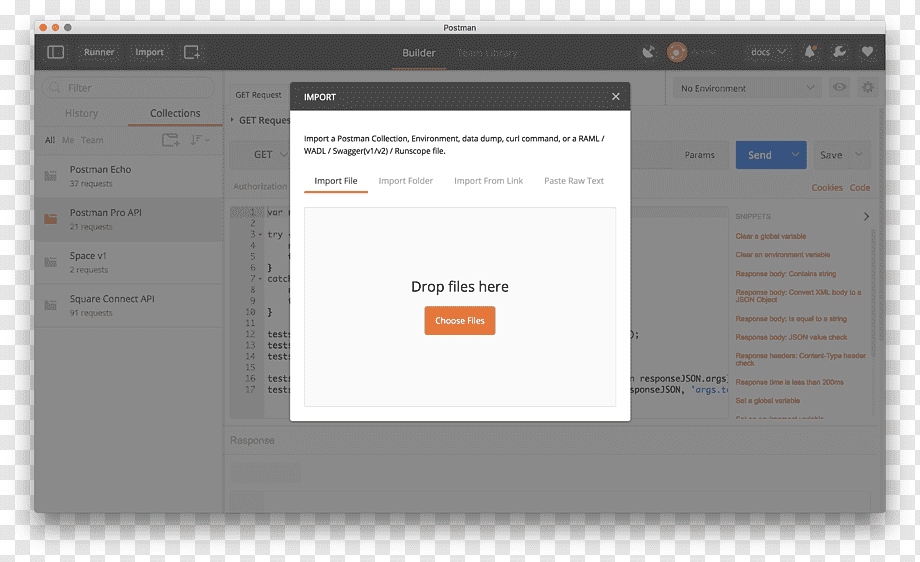Insert Response body: Convert XML body snippet
This screenshot has height=562, width=920.
click(799, 296)
